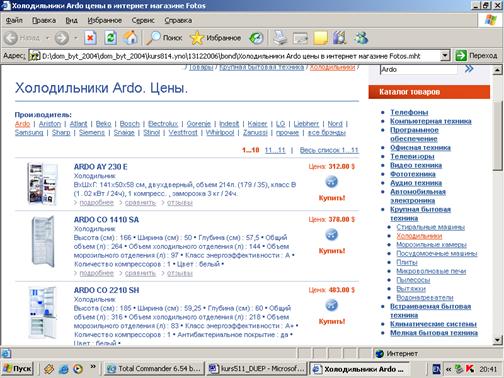Click the search field containing Ardo
This screenshot has width=504, height=378.
(419, 70)
